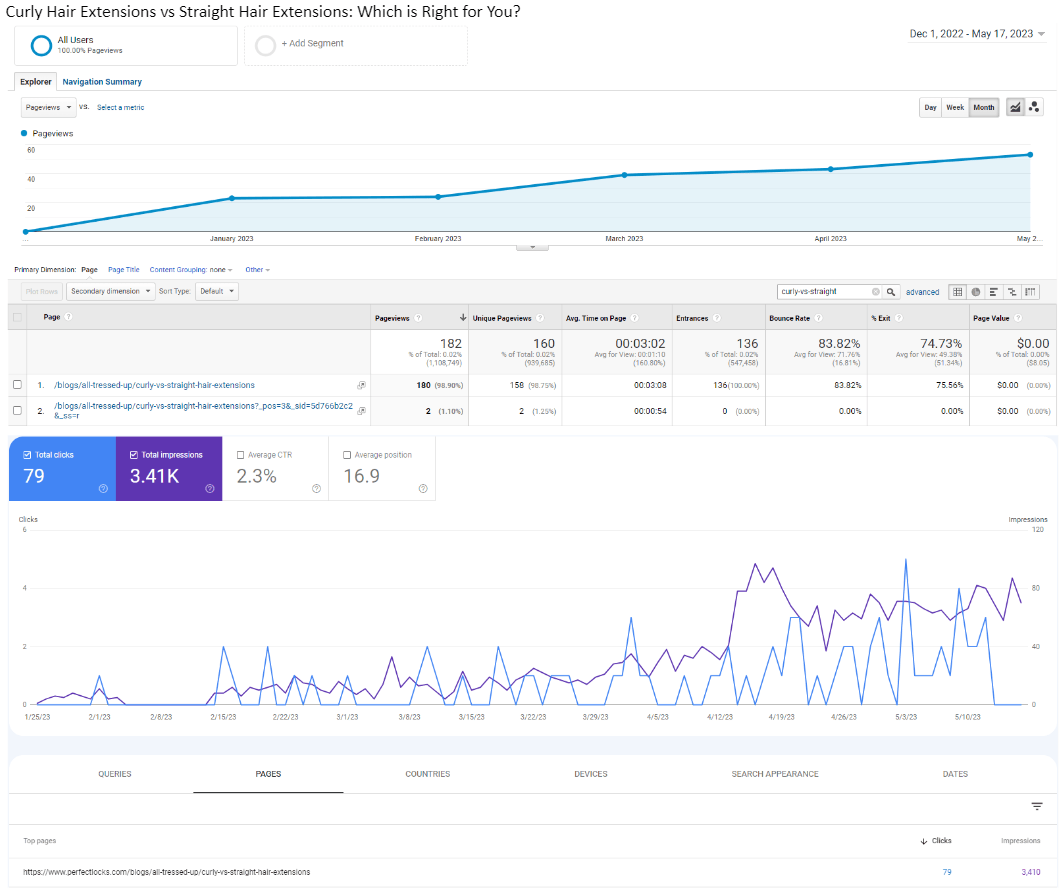Switch to pivot table view icon
1060x891 pixels.
click(x=1030, y=292)
